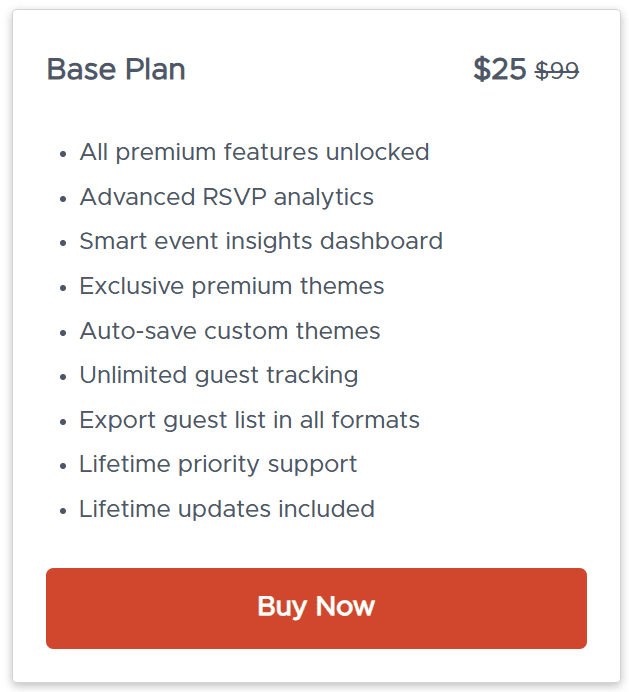
Task: Click 'Smart event insights dashboard' feature
Action: coord(261,241)
